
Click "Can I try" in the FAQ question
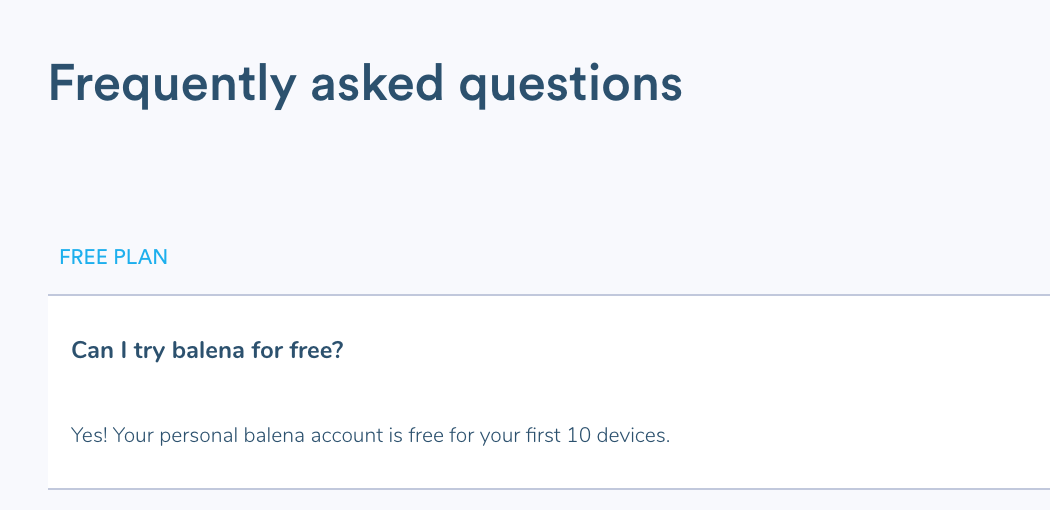click(119, 351)
